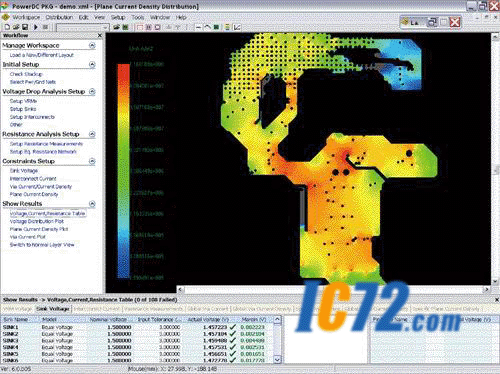Start the simulation with the play arrow icon

[x=36, y=27]
